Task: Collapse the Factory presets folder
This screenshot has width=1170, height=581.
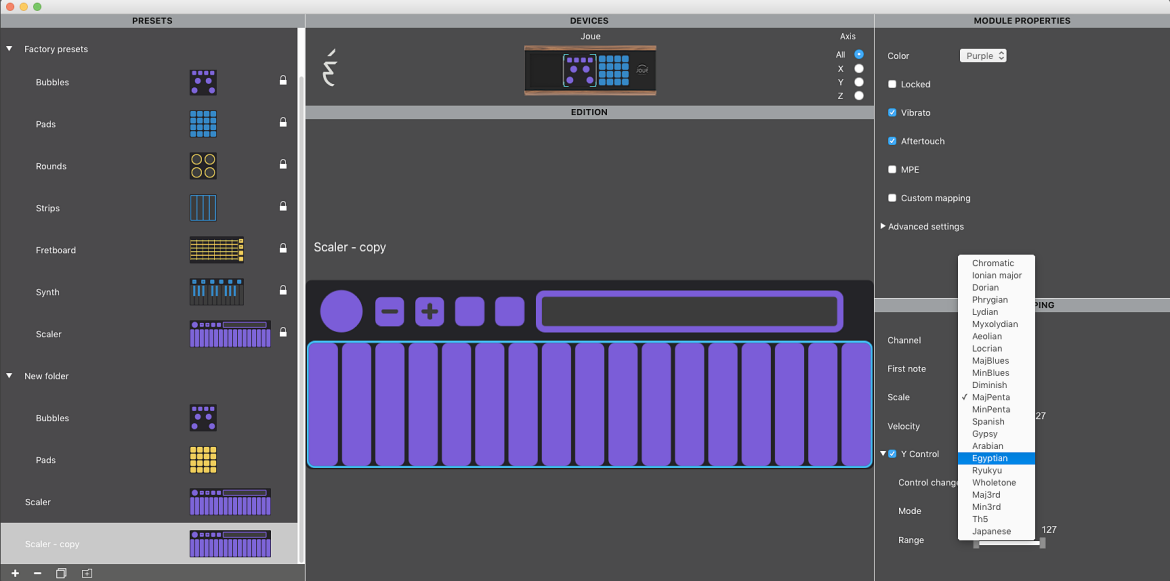Action: pyautogui.click(x=10, y=48)
